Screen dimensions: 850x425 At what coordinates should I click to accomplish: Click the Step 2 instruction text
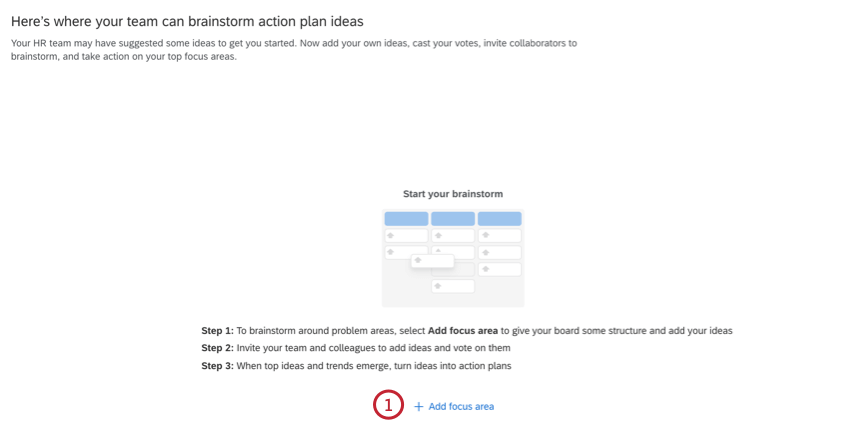356,348
